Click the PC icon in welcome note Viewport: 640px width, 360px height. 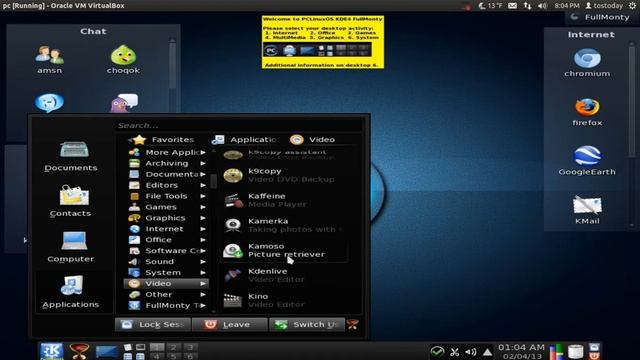pyautogui.click(x=271, y=51)
